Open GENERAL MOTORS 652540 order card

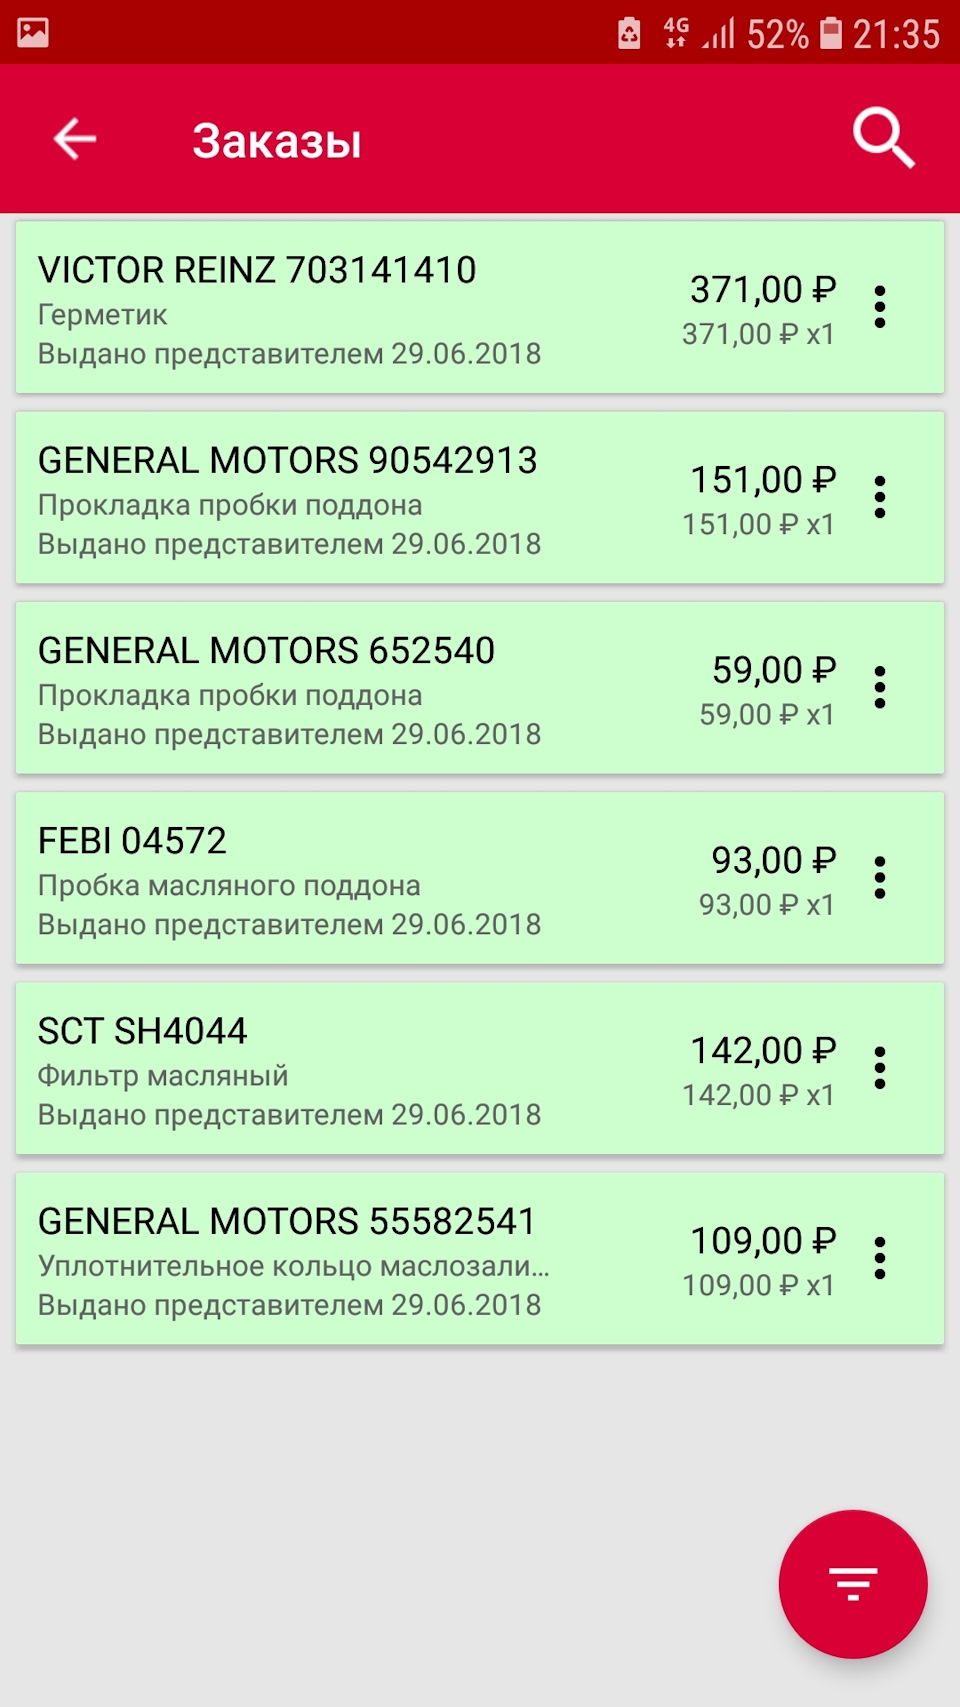(266, 651)
